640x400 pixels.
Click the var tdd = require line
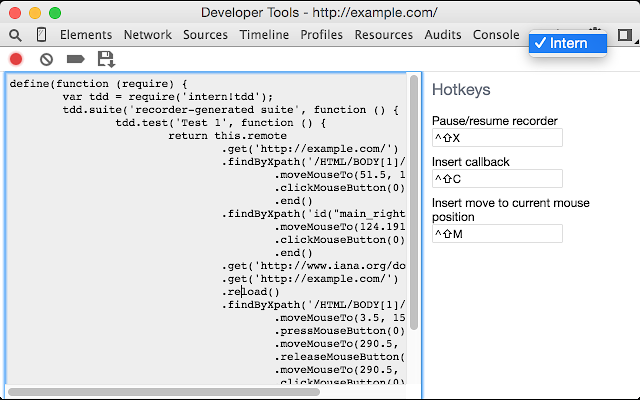point(167,97)
